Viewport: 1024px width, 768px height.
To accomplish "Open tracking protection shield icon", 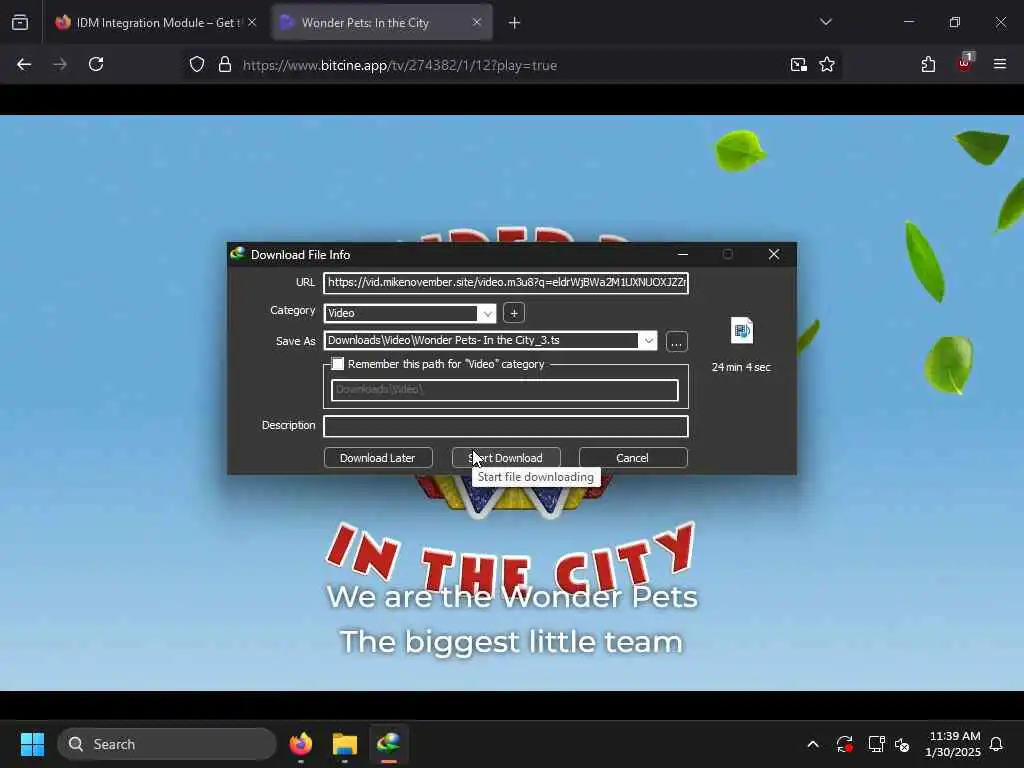I will (197, 65).
